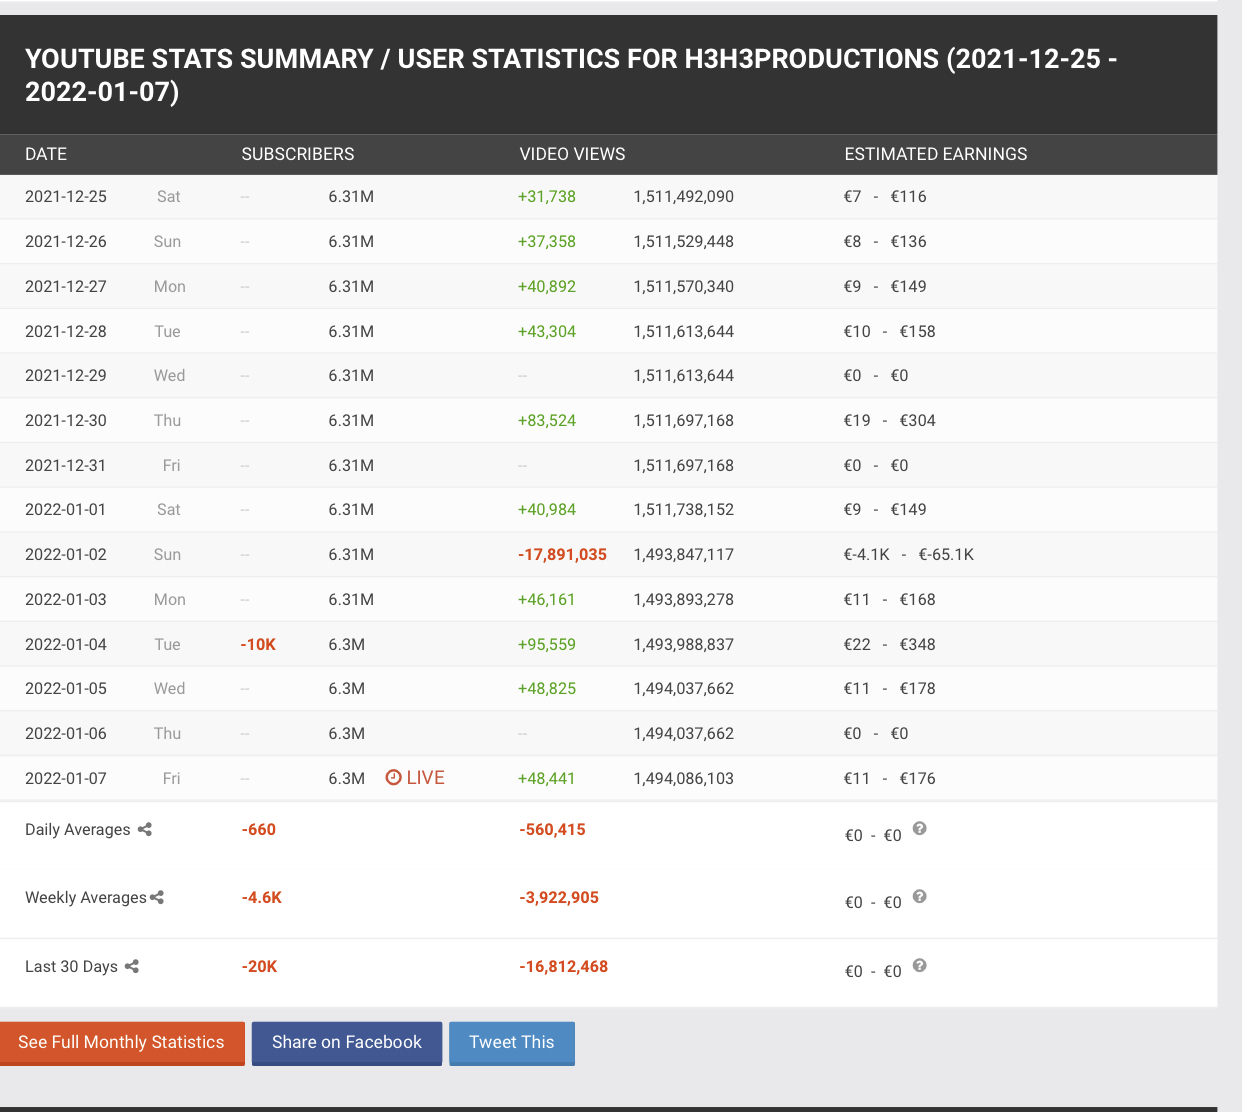Click the SUBSCRIBERS column header
The image size is (1242, 1112).
(x=298, y=154)
